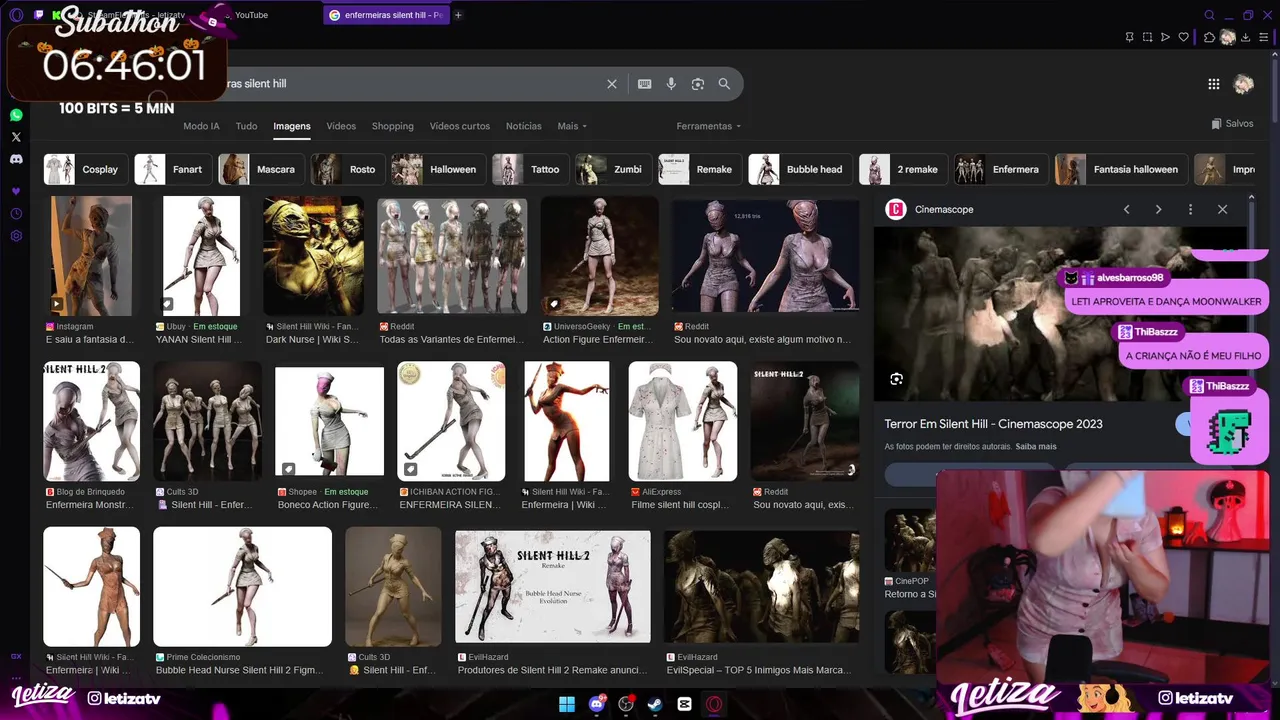
Task: Open Discord in the Opera sidebar
Action: (16, 159)
